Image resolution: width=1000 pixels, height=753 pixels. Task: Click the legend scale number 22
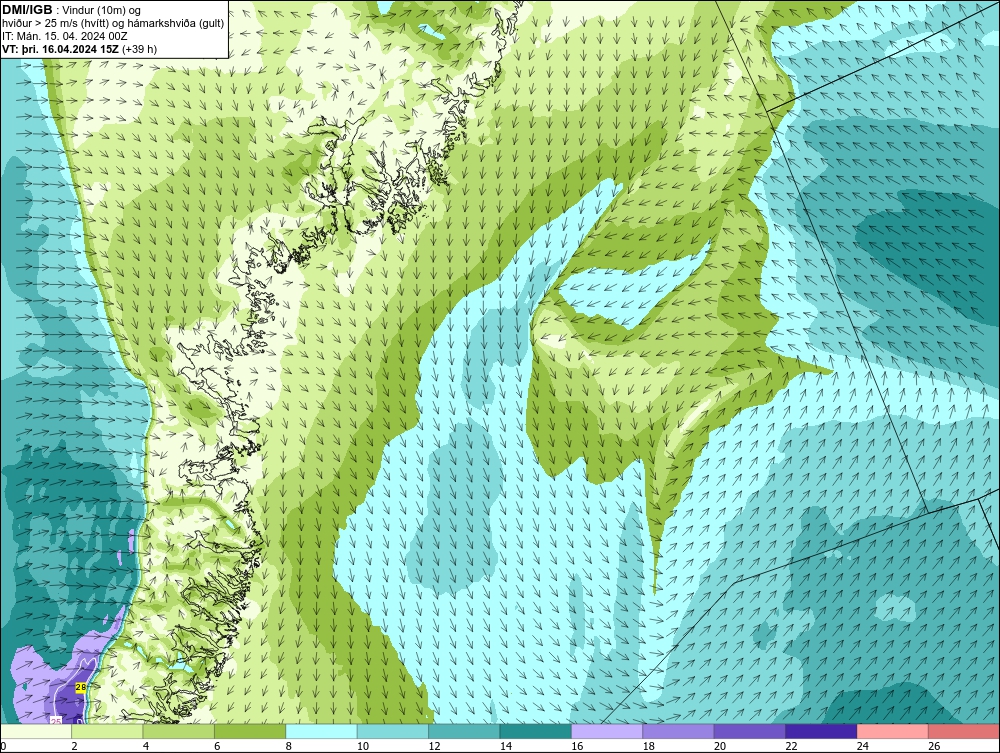click(x=791, y=746)
